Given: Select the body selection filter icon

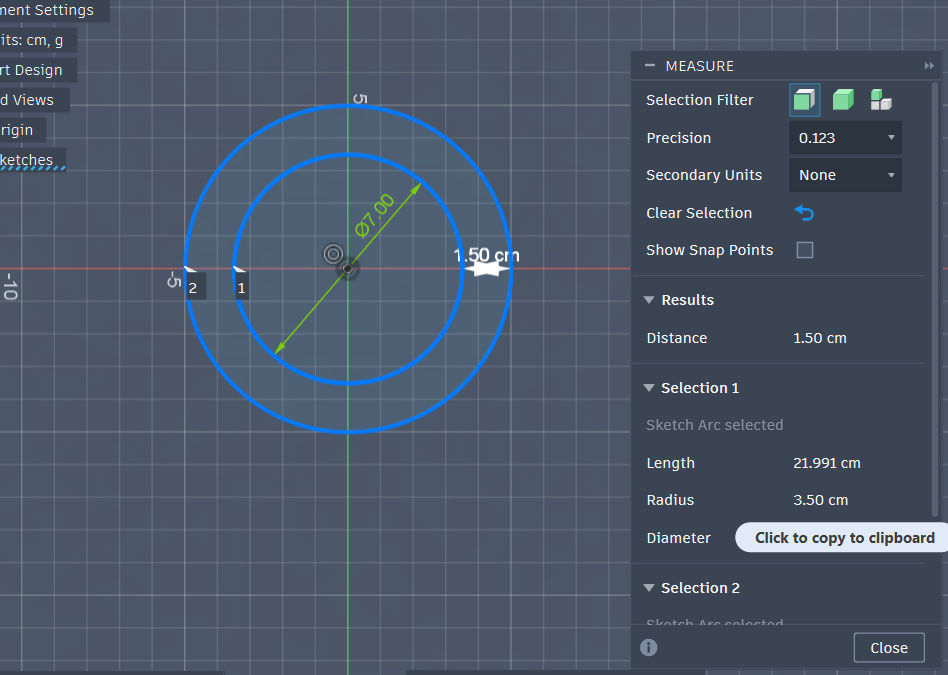Looking at the screenshot, I should tap(843, 100).
